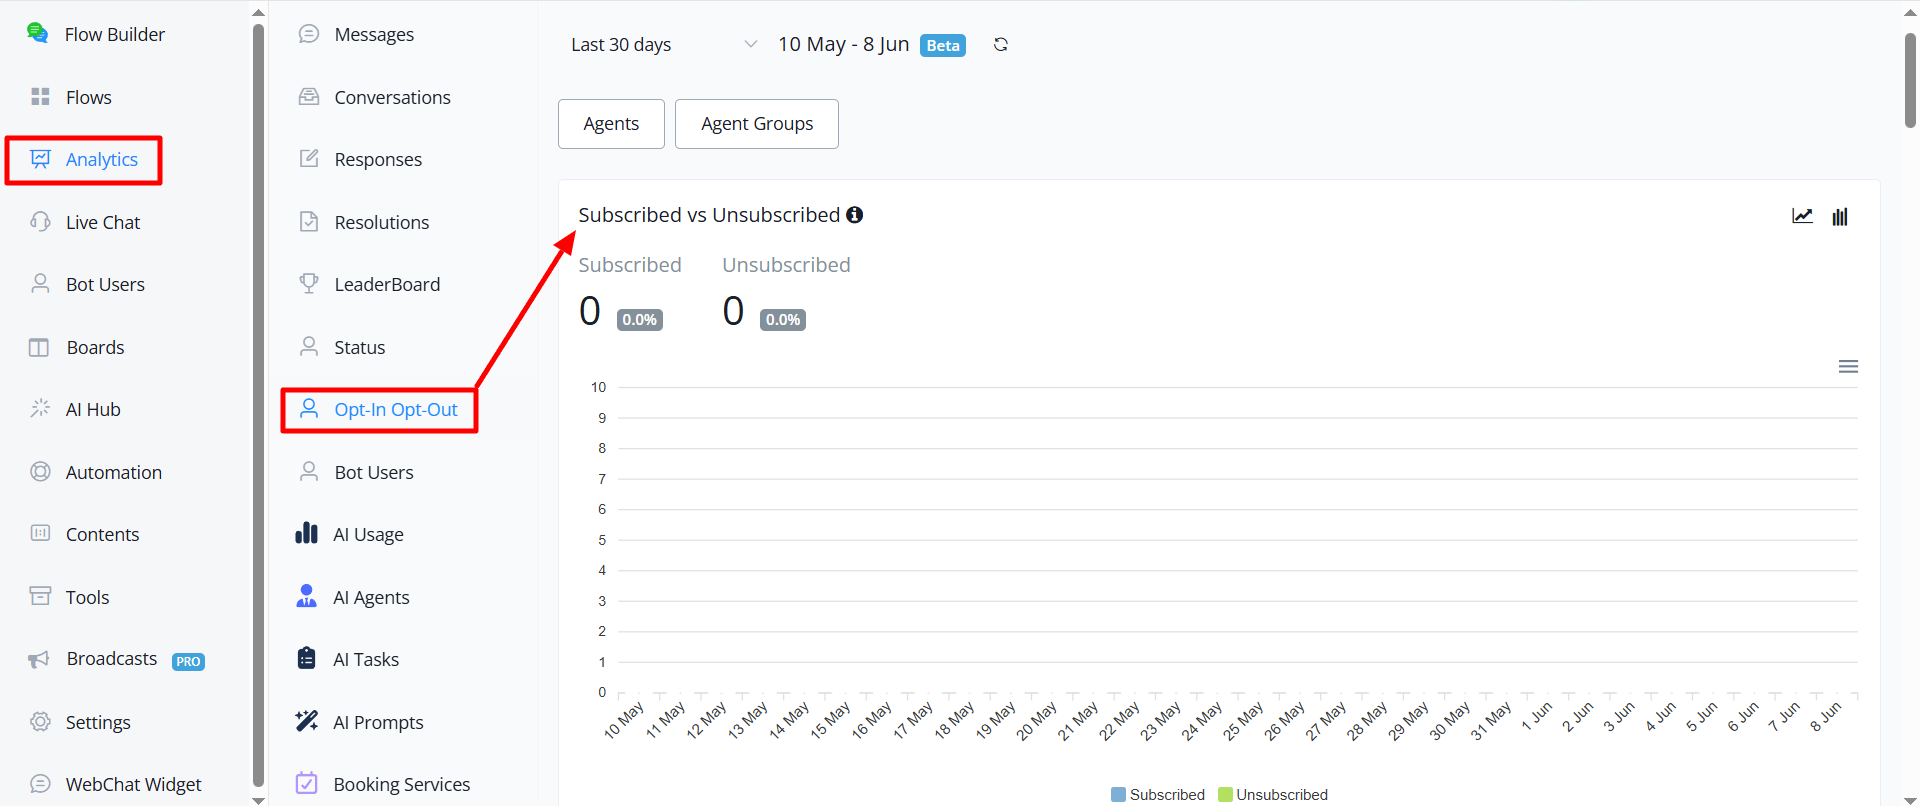
Task: Click the Subscribed 0.0% badge
Action: 640,320
